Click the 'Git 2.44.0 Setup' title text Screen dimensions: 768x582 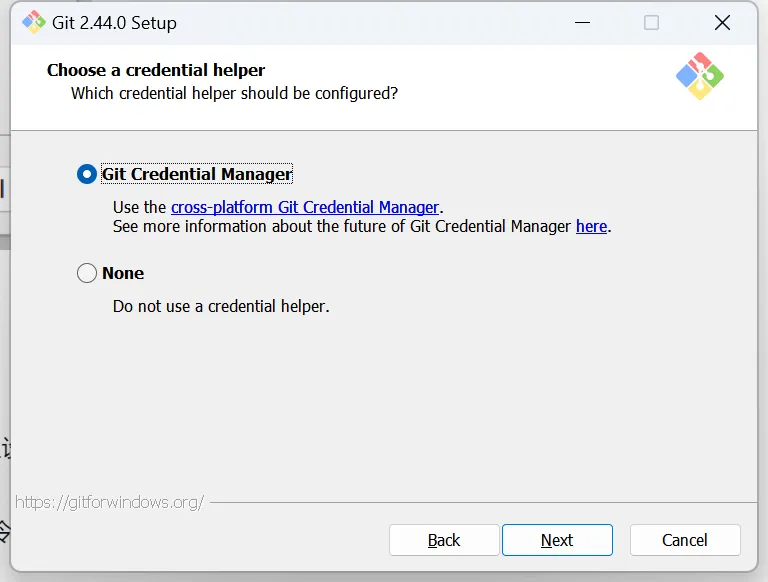pyautogui.click(x=114, y=23)
